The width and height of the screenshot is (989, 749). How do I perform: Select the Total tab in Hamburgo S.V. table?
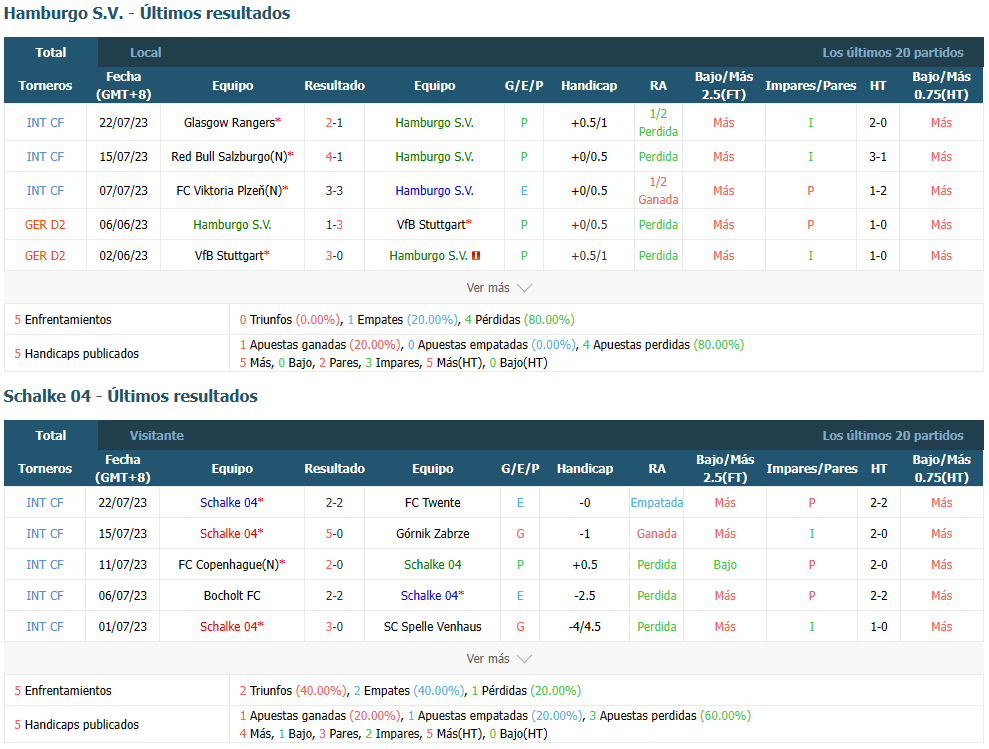(x=50, y=52)
